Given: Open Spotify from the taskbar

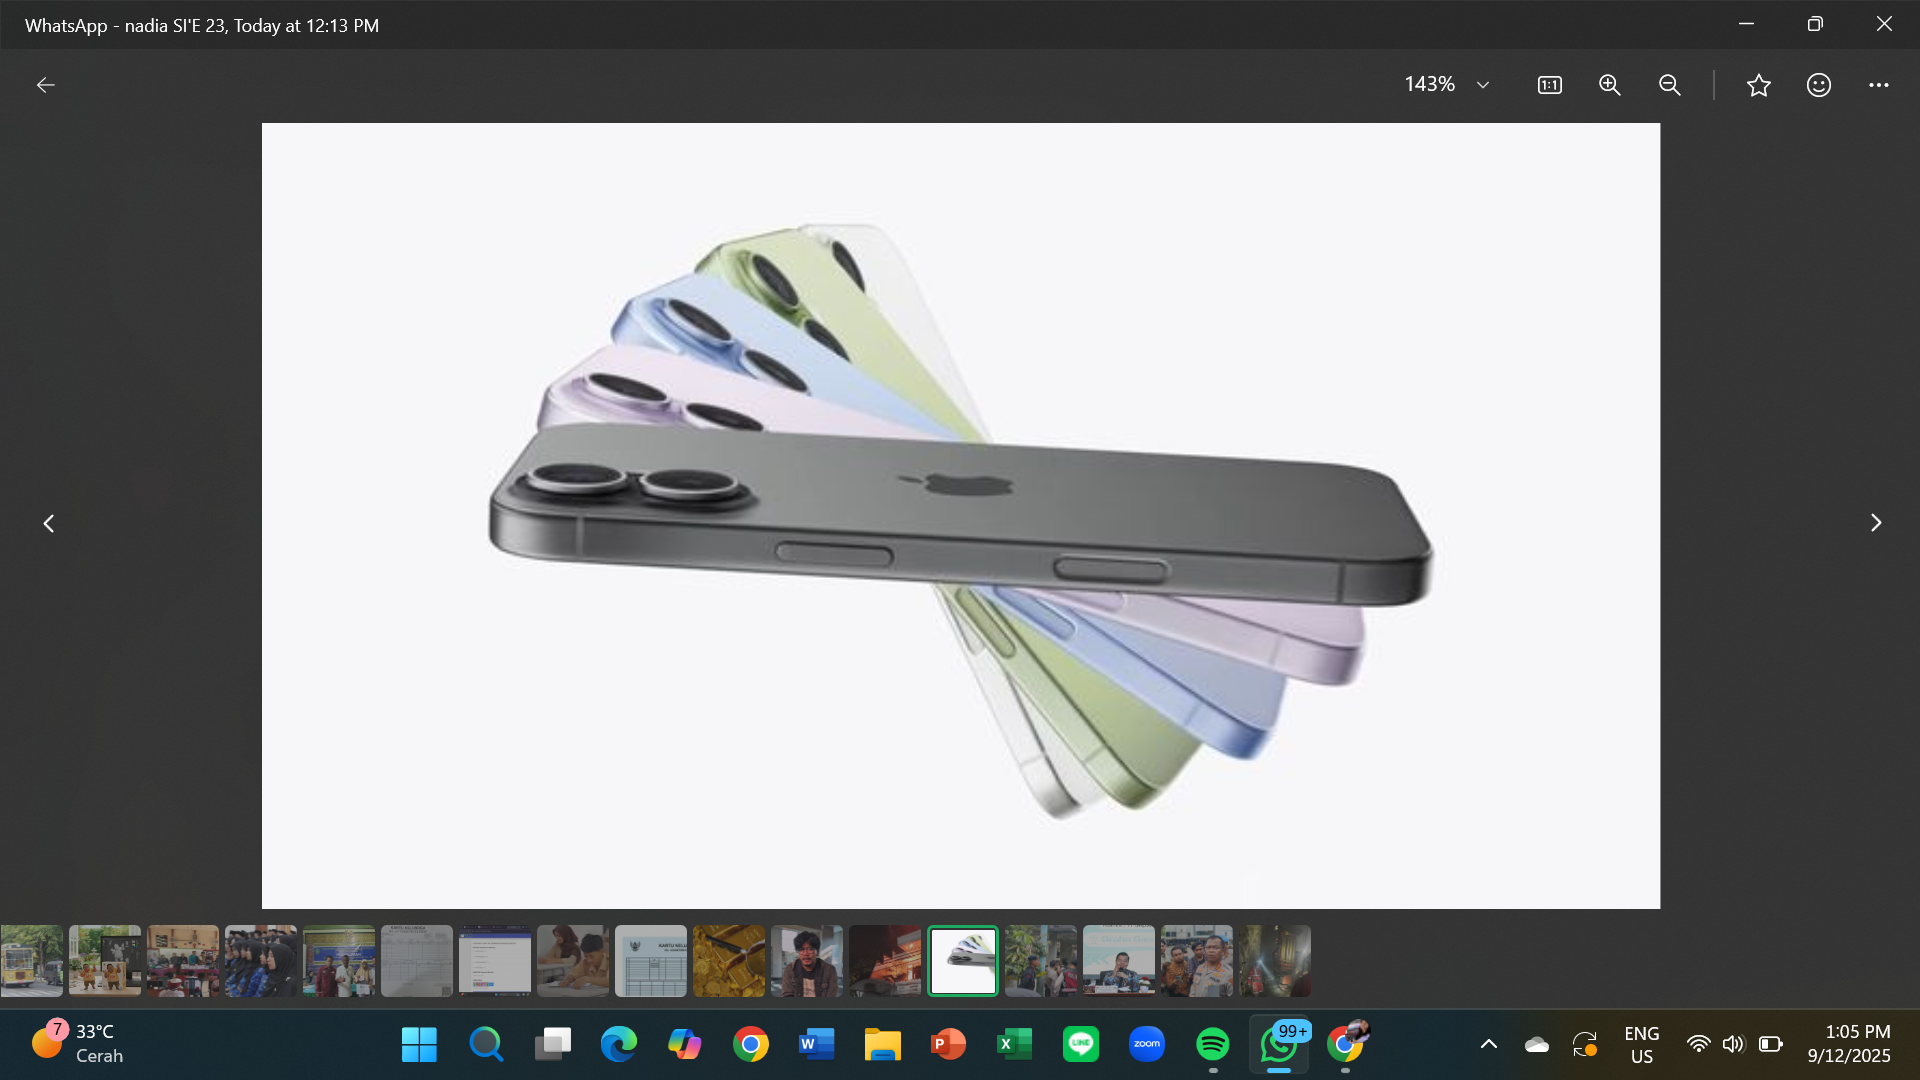Looking at the screenshot, I should 1212,1045.
